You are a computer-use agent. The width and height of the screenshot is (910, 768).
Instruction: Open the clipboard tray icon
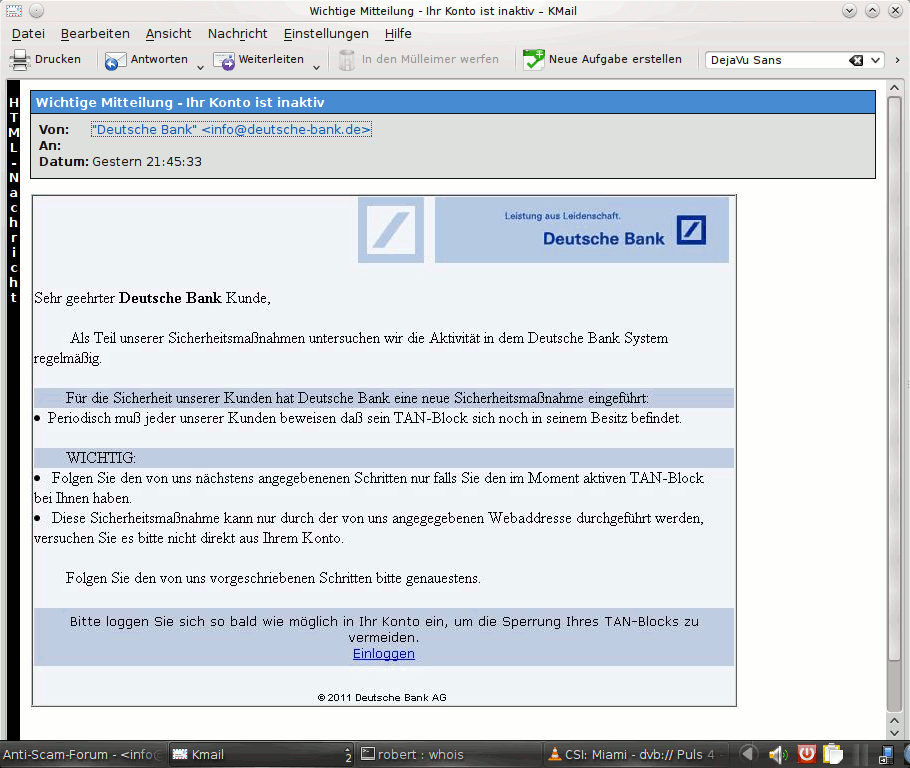833,753
